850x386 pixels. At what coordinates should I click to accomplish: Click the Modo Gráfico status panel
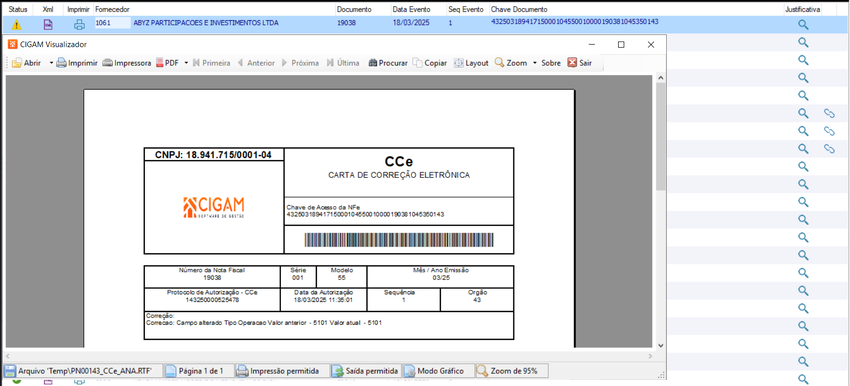(437, 371)
